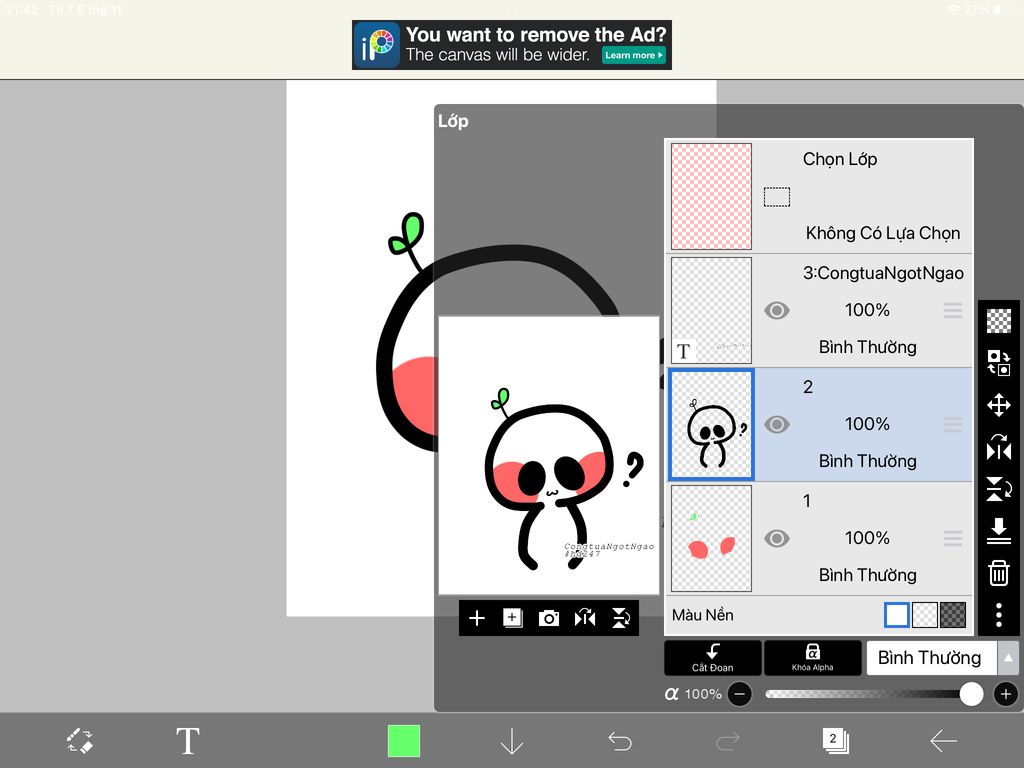Viewport: 1024px width, 768px height.
Task: Toggle Cắt Đoạn clipping
Action: [x=712, y=658]
